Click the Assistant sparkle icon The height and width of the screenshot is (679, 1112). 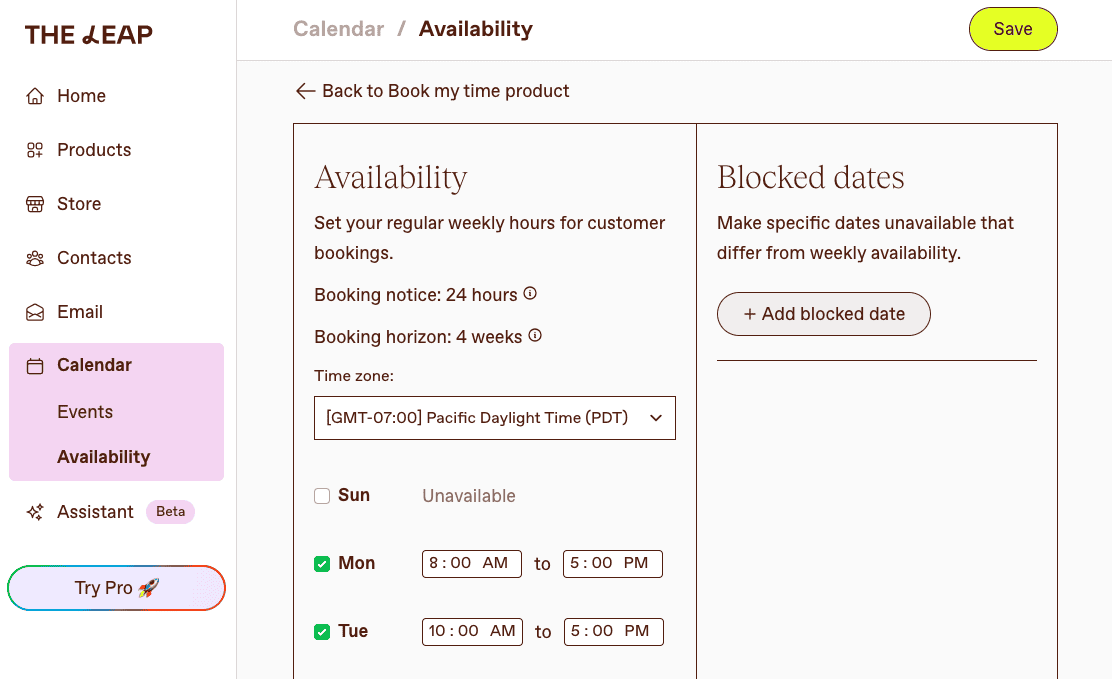click(x=35, y=512)
